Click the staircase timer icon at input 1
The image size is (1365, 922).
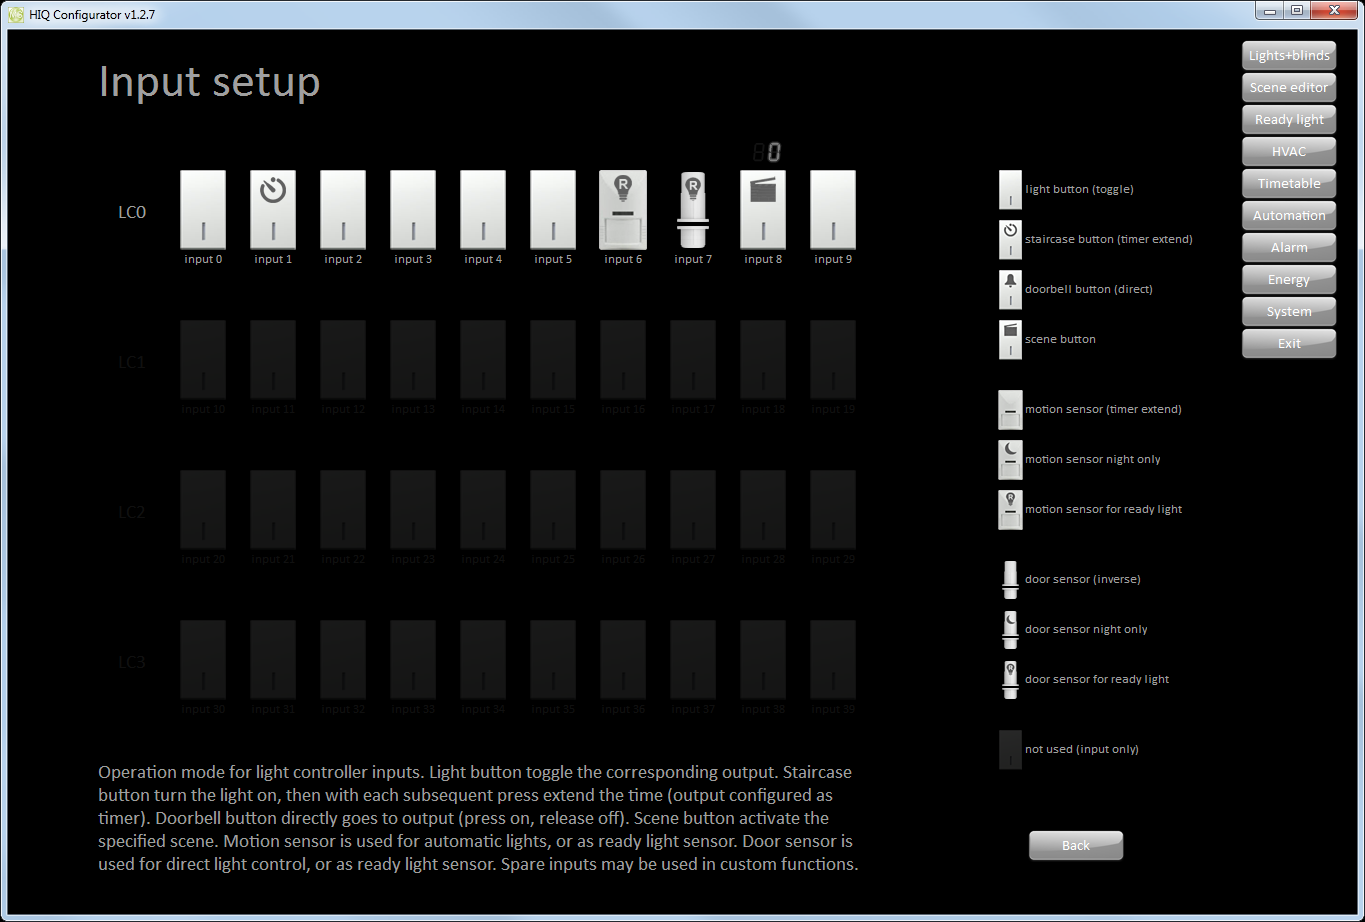pos(273,209)
